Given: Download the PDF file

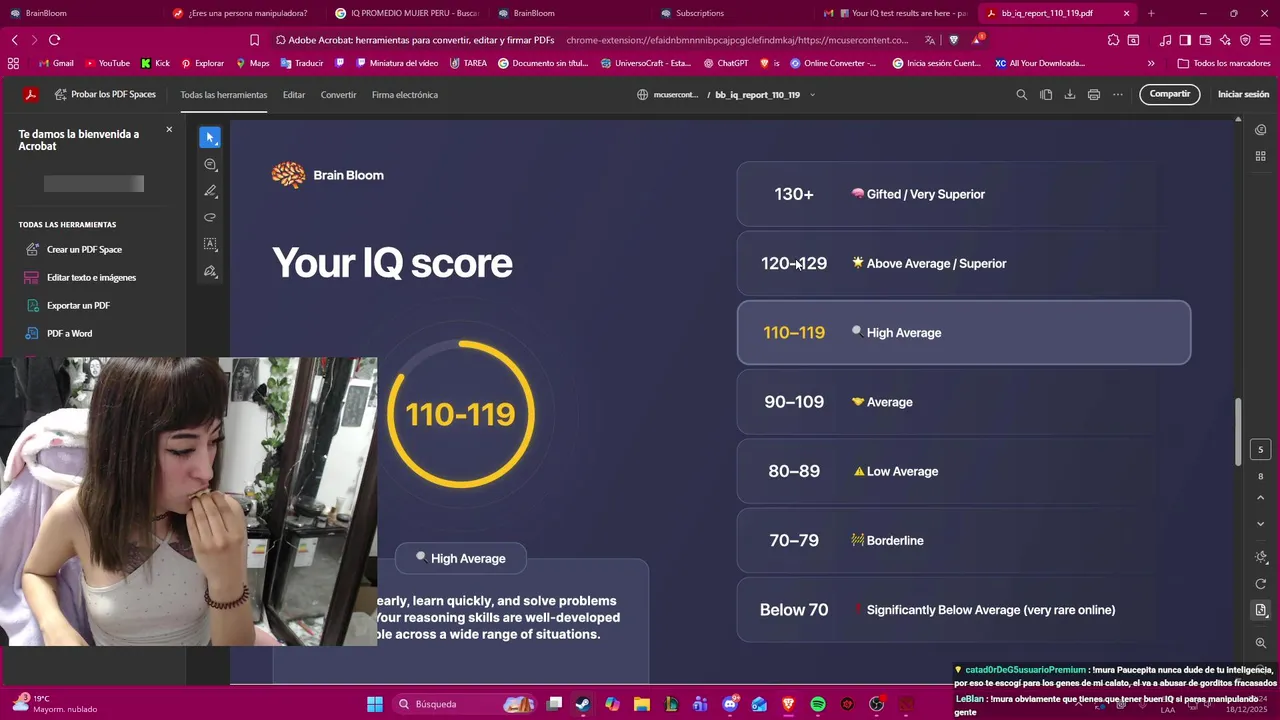Looking at the screenshot, I should [x=1069, y=95].
